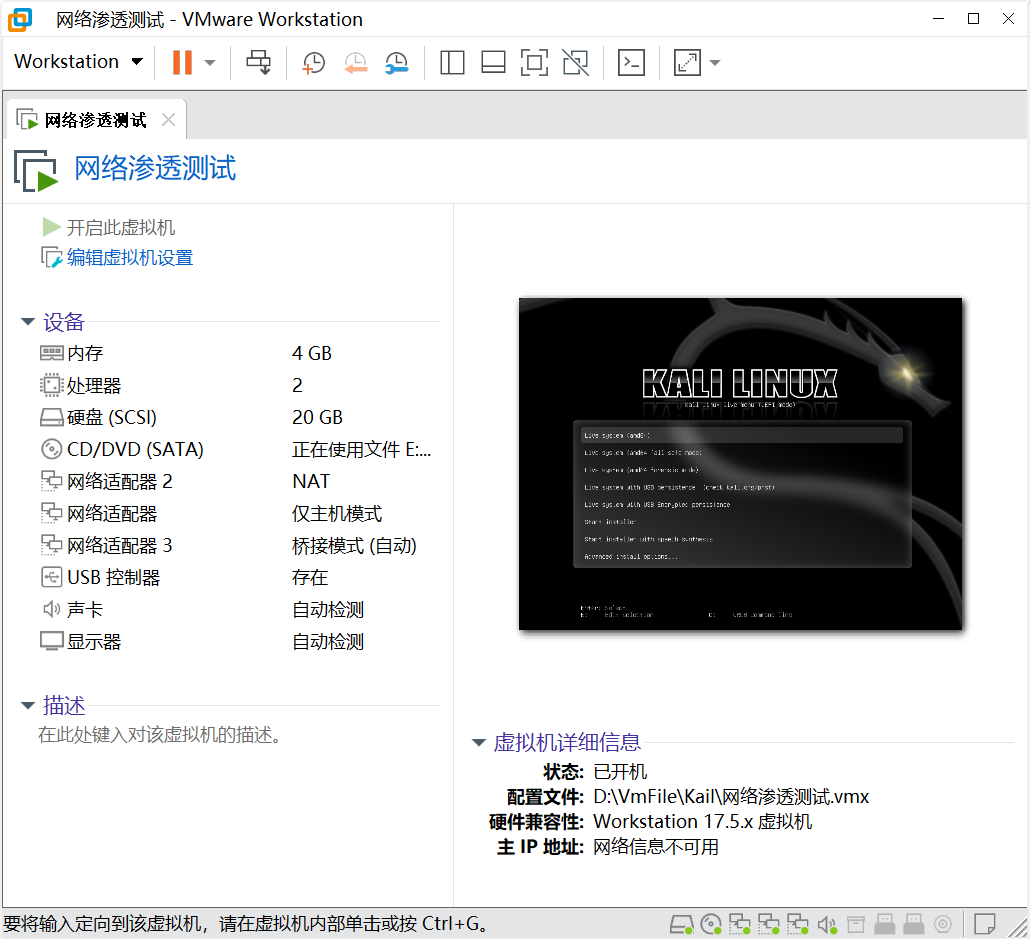
Task: Toggle the thumbnail bar view
Action: (x=493, y=63)
